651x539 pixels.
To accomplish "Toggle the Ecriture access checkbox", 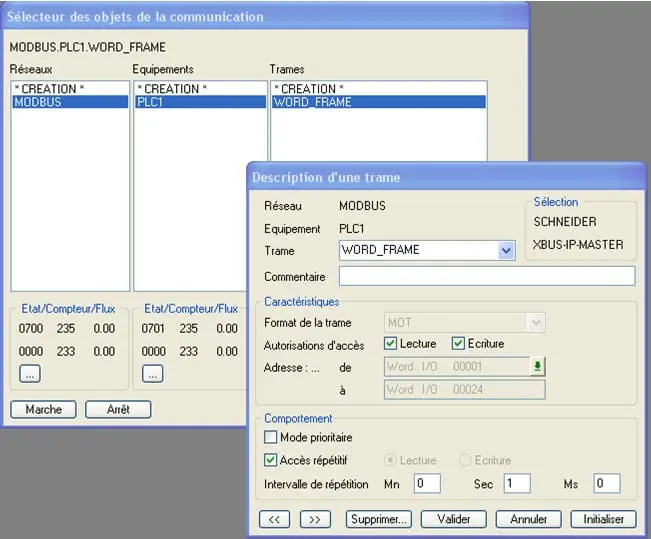I will coord(459,344).
